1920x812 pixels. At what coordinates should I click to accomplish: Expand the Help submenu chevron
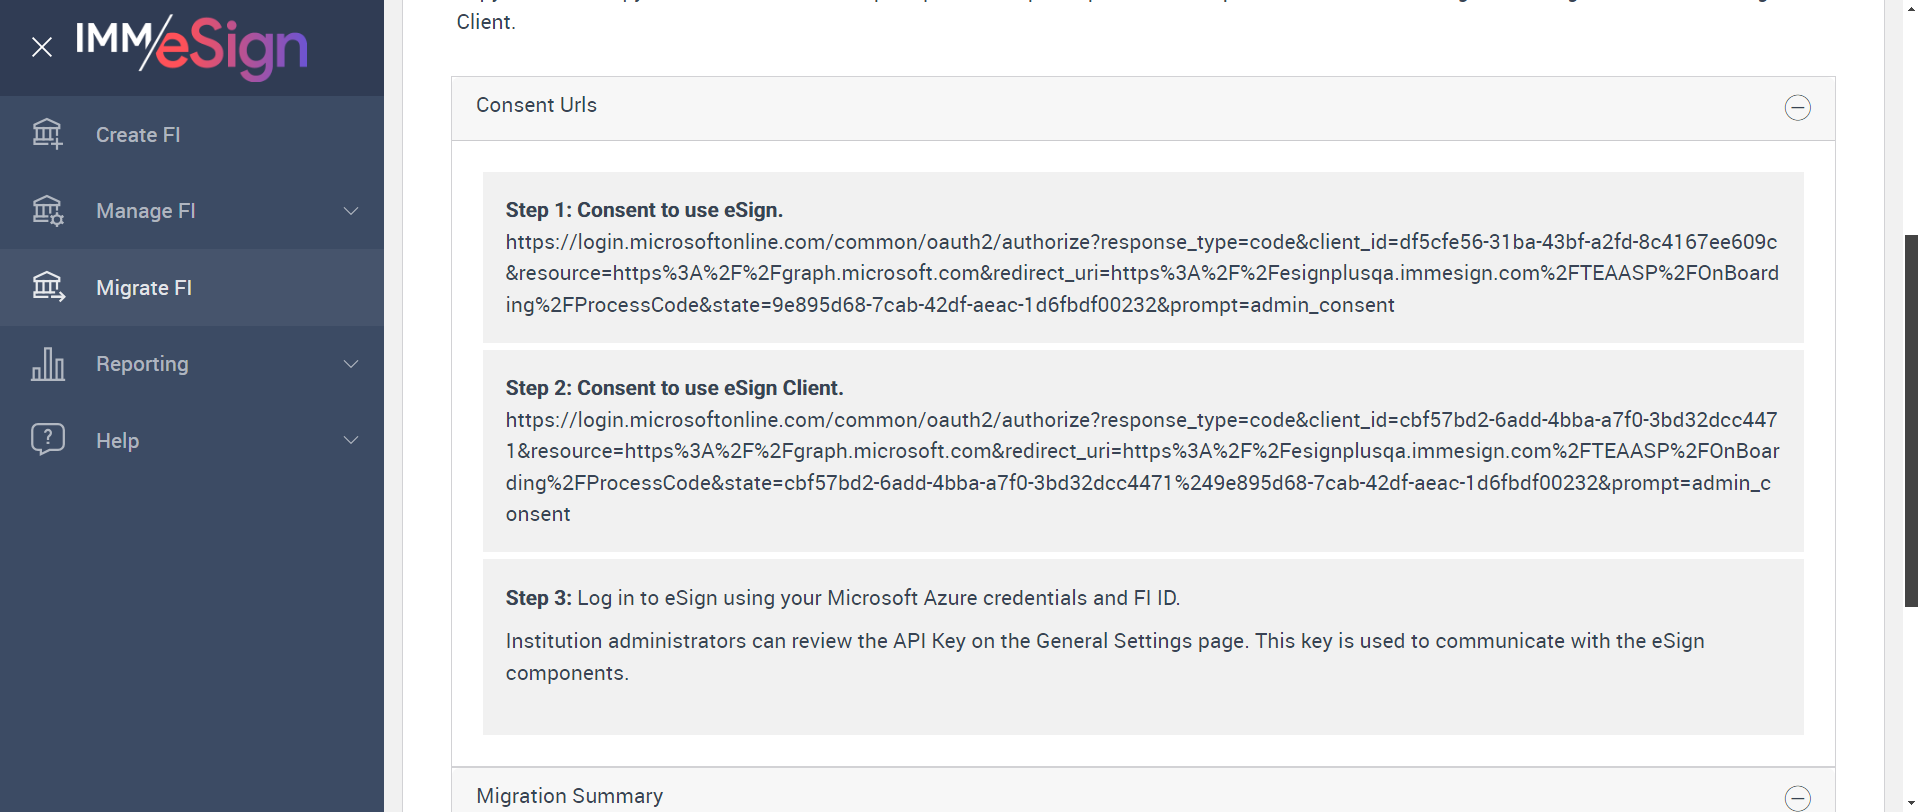(351, 440)
